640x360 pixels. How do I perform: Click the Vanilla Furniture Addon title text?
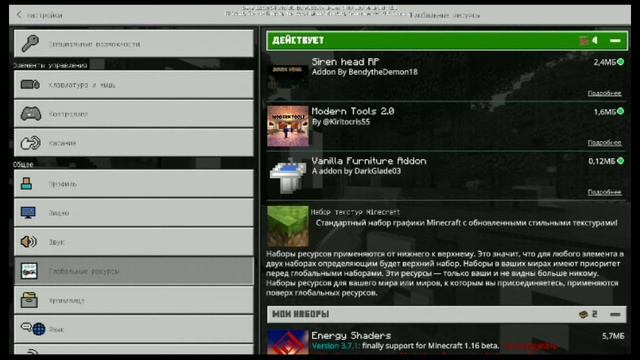pos(369,161)
